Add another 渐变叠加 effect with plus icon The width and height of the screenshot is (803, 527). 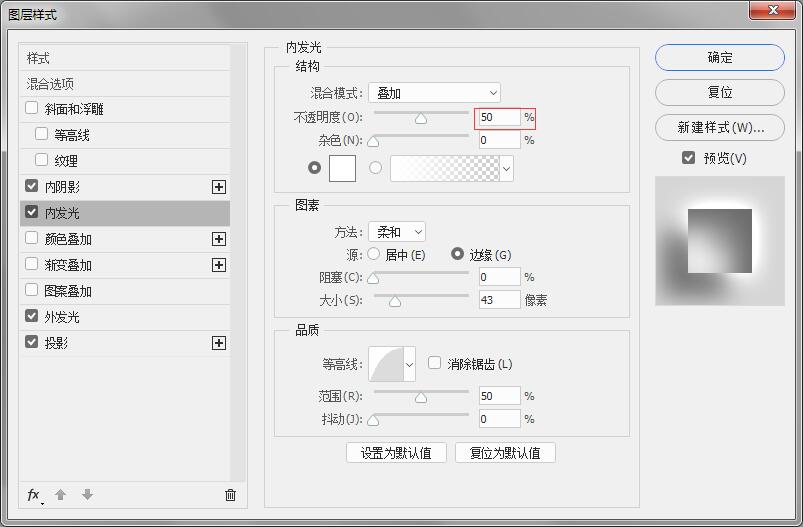point(219,265)
